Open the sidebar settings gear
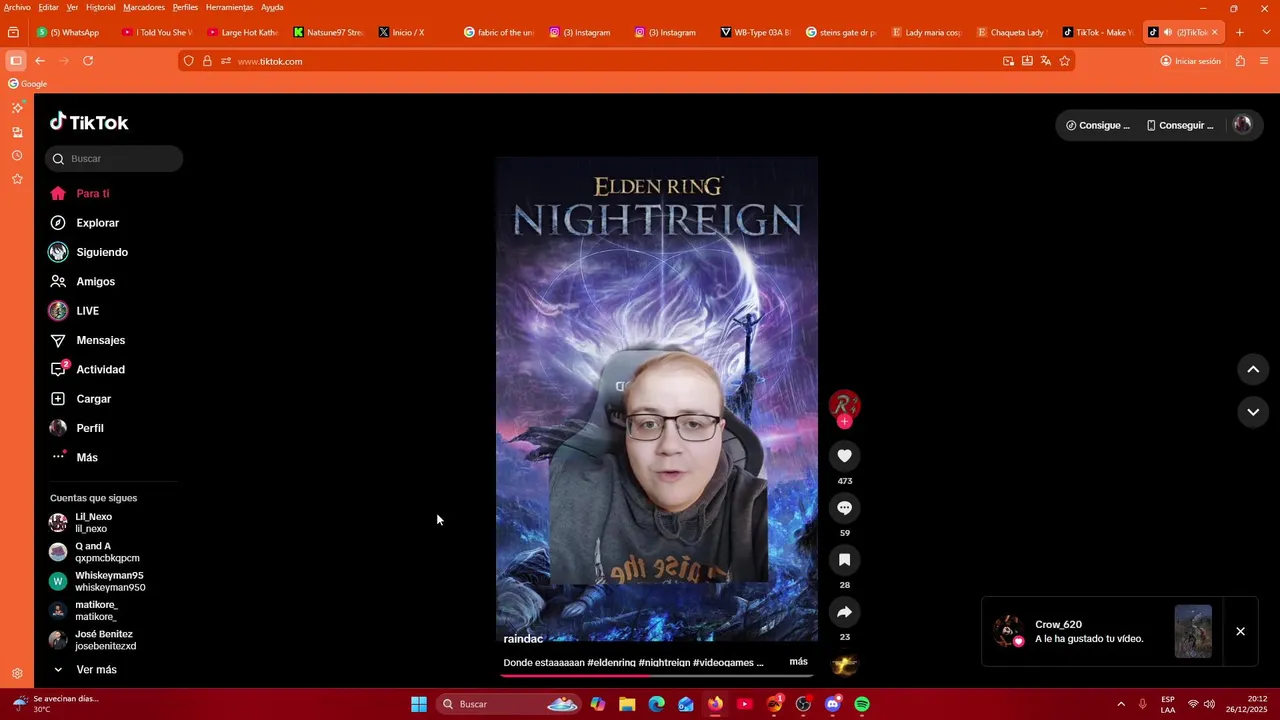The image size is (1280, 720). click(x=17, y=673)
